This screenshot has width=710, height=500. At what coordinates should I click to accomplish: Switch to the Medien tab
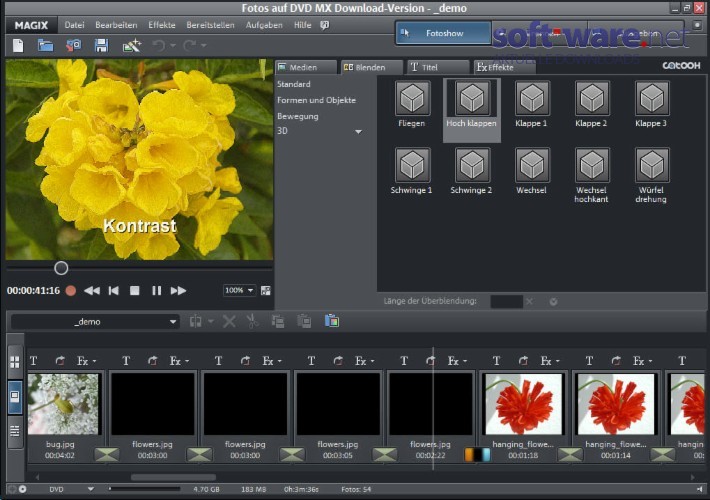306,67
